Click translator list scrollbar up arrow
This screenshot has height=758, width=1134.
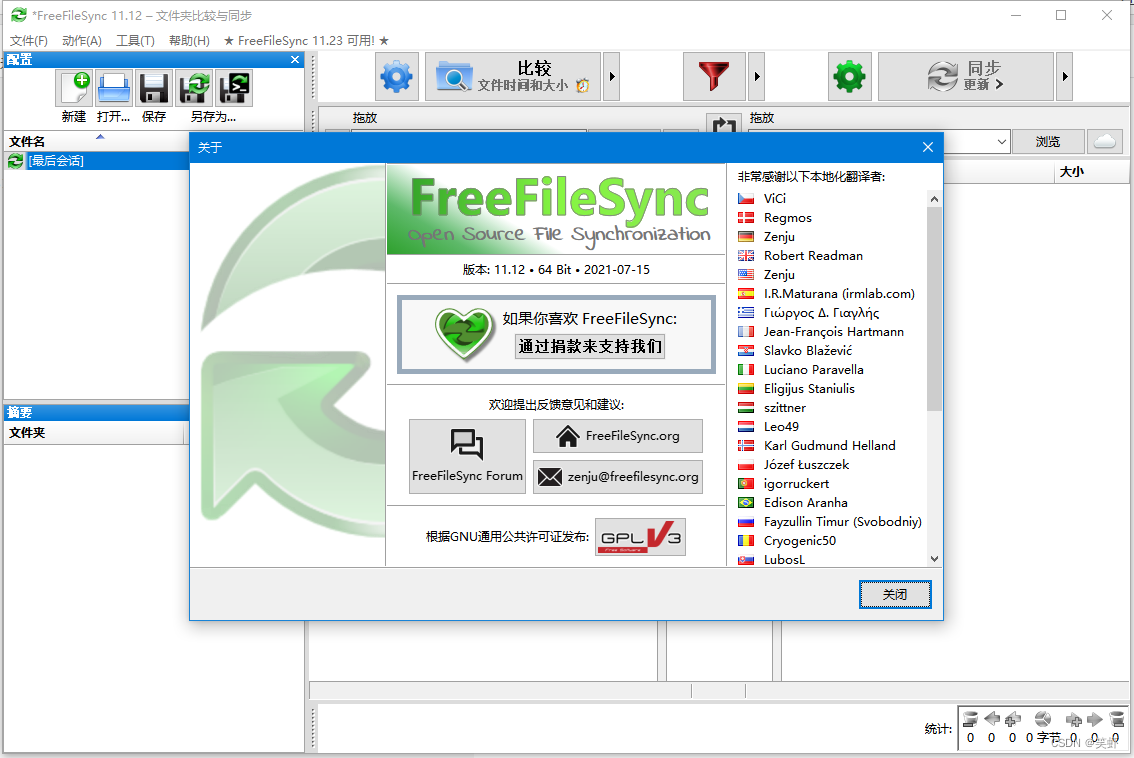tap(934, 199)
